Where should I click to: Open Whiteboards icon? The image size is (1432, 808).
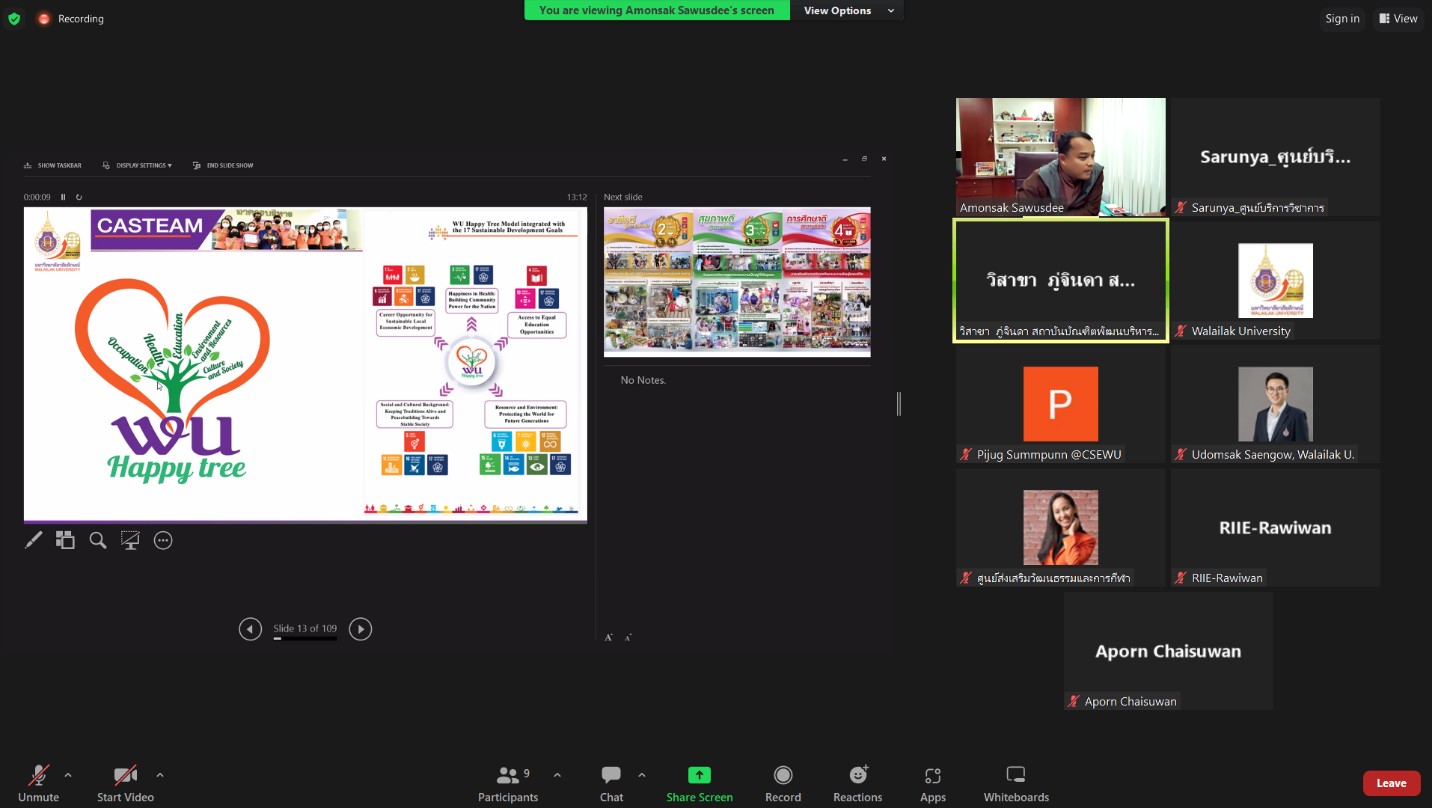point(1016,776)
